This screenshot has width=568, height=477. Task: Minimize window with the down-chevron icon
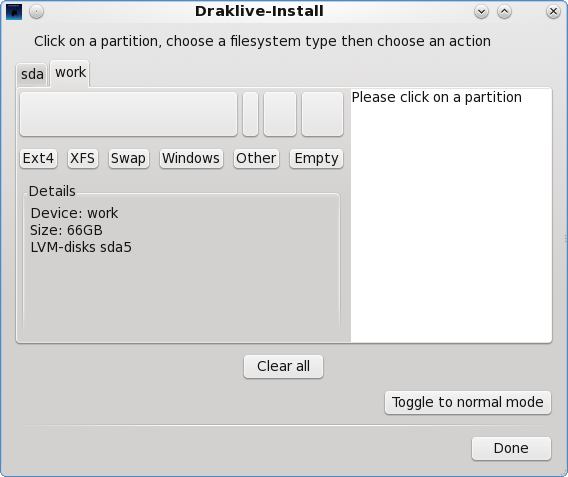click(x=481, y=12)
